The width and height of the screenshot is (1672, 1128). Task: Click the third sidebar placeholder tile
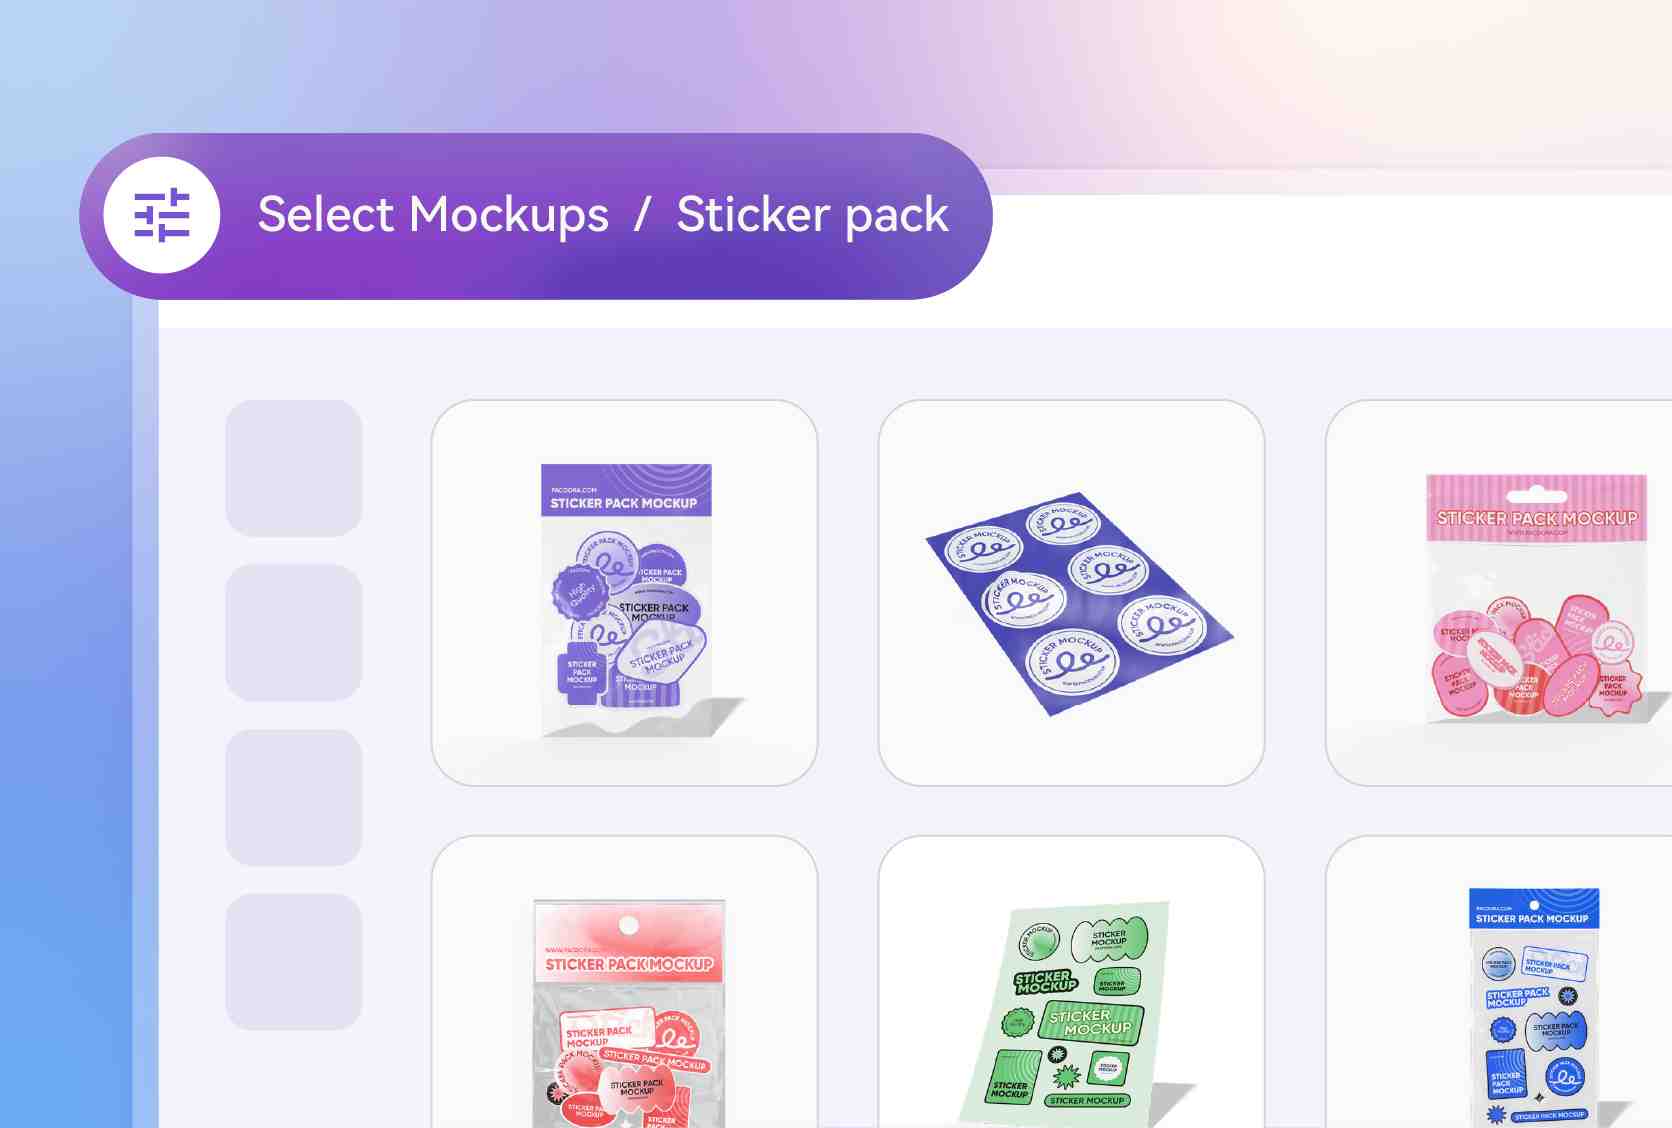tap(294, 797)
